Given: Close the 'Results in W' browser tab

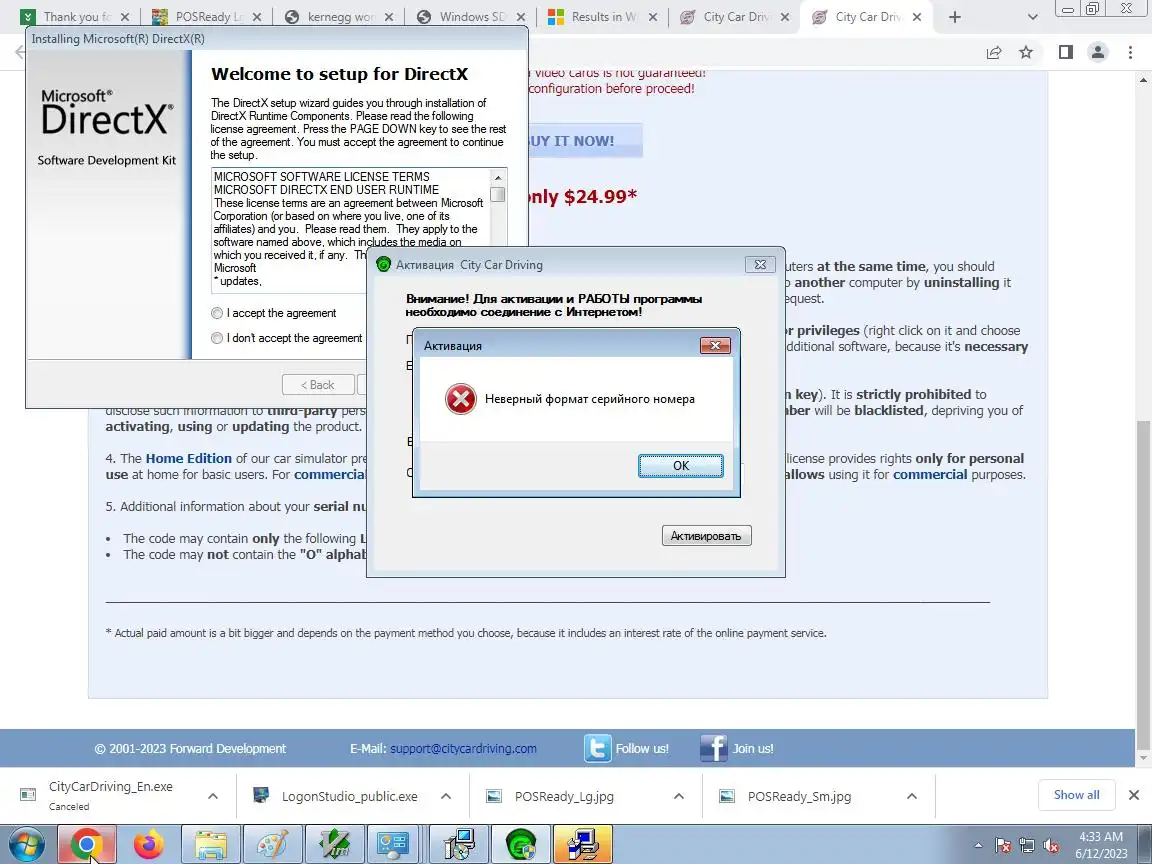Looking at the screenshot, I should pos(652,17).
